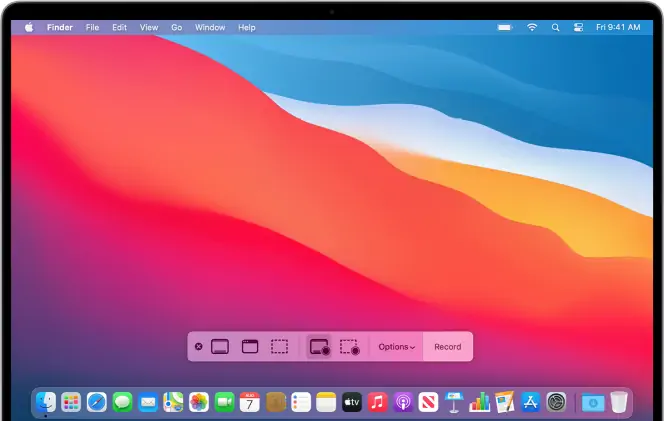Open Control Center from menu bar
Viewport: 664px width, 421px height.
pos(578,28)
